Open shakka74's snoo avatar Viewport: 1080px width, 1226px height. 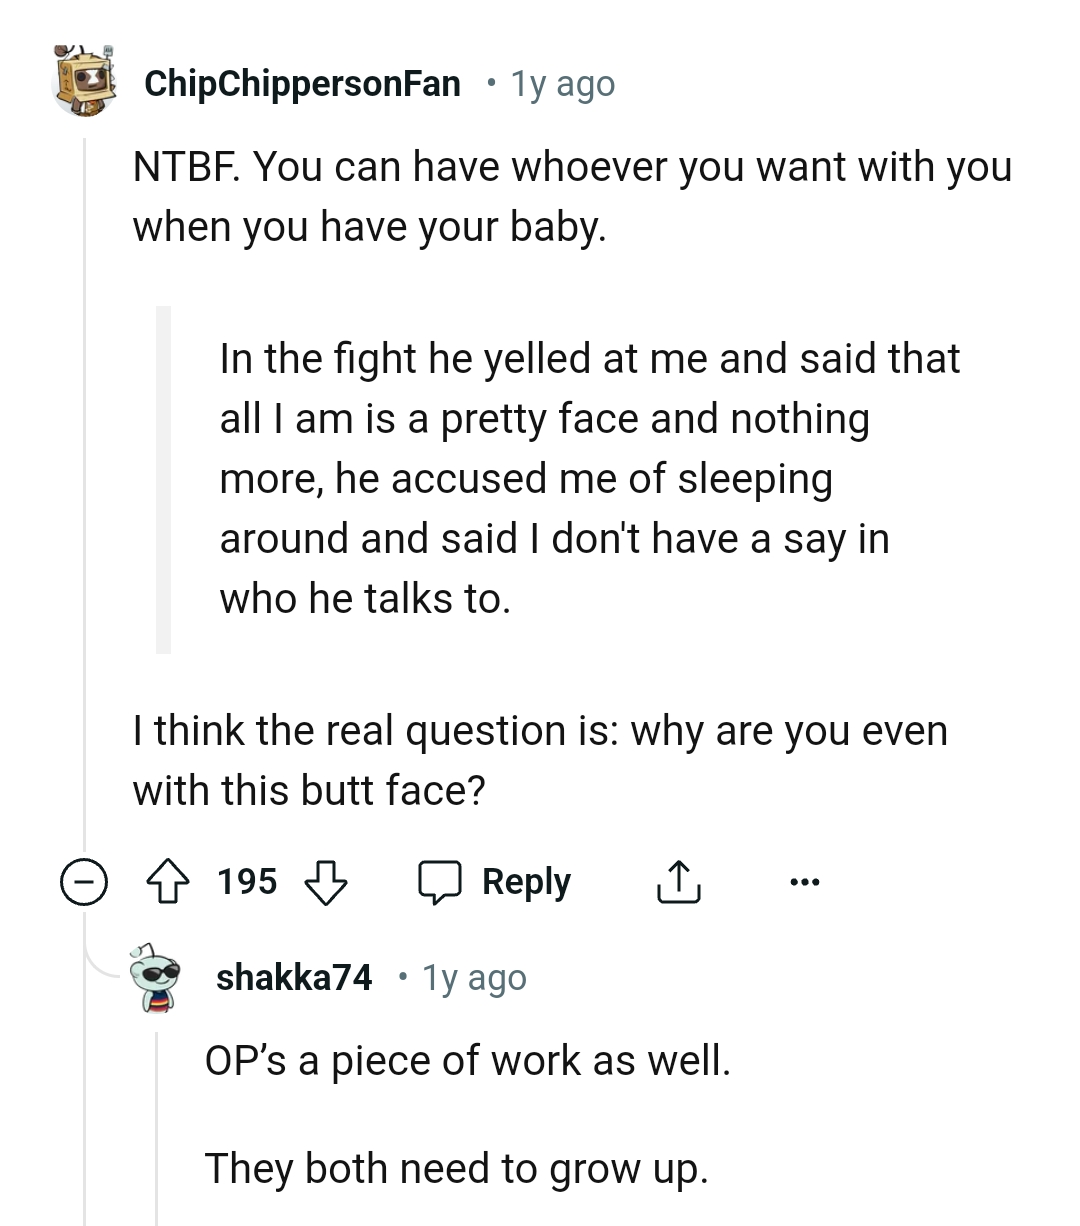click(x=155, y=977)
